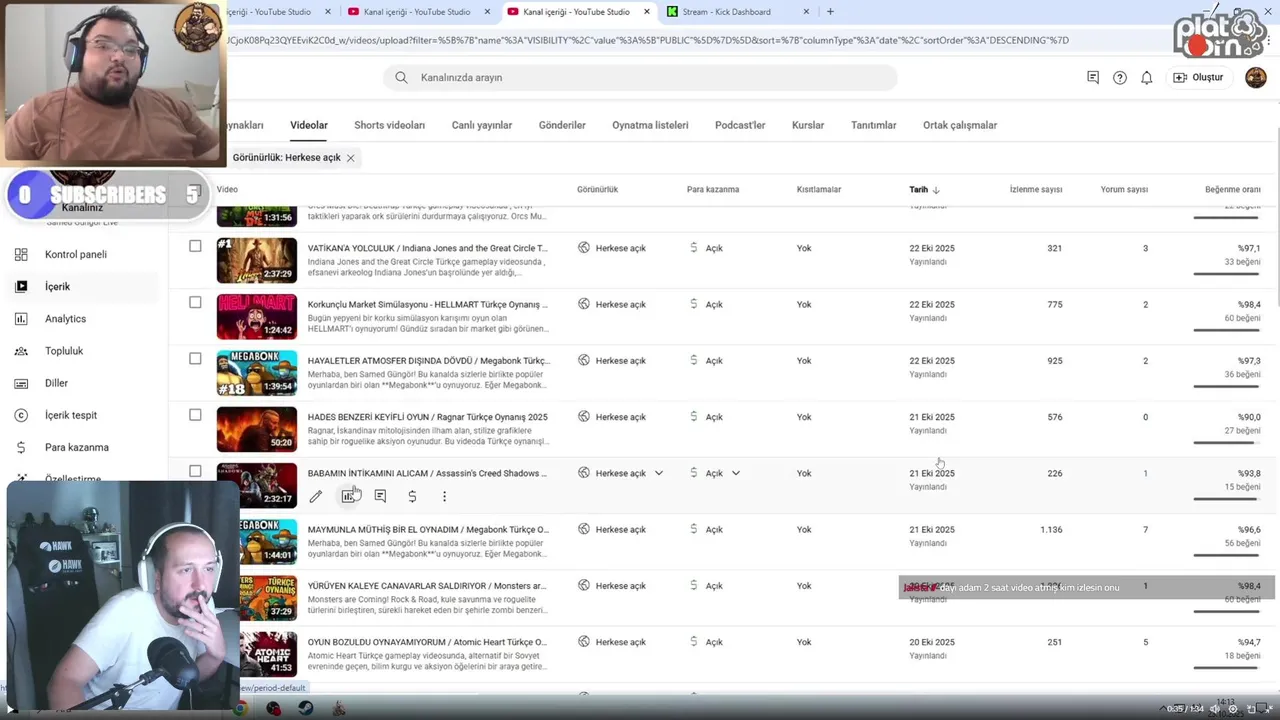The image size is (1280, 720).
Task: Click the dollar monetization icon on the Ragnar row
Action: click(693, 416)
